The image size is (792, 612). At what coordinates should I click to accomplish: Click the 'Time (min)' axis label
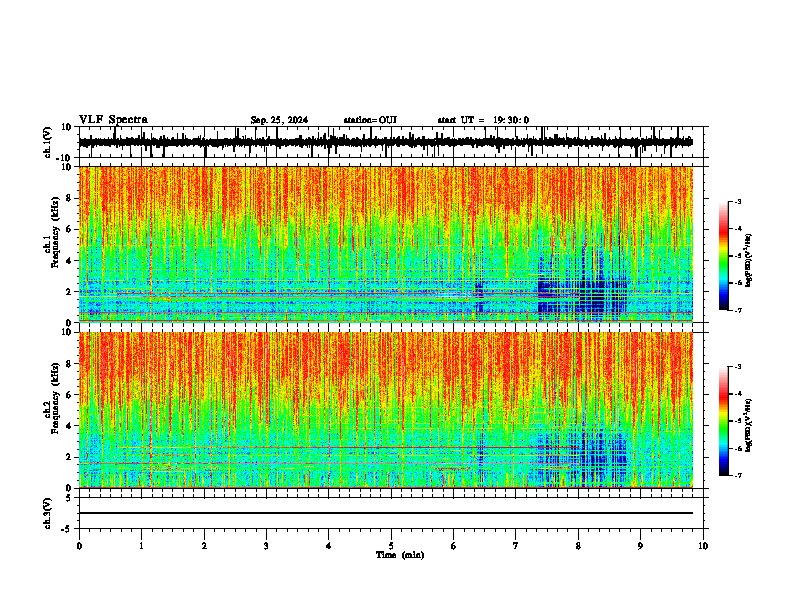(x=400, y=555)
